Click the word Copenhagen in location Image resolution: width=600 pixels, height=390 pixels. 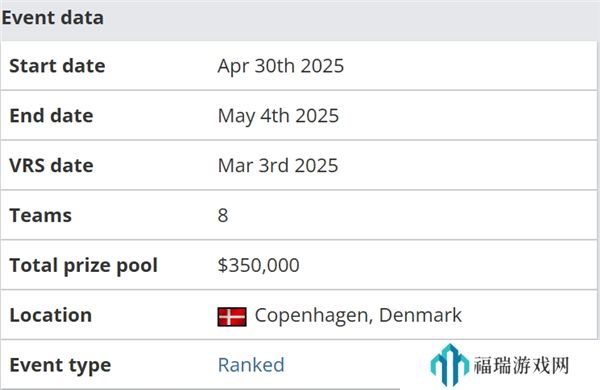pyautogui.click(x=314, y=316)
